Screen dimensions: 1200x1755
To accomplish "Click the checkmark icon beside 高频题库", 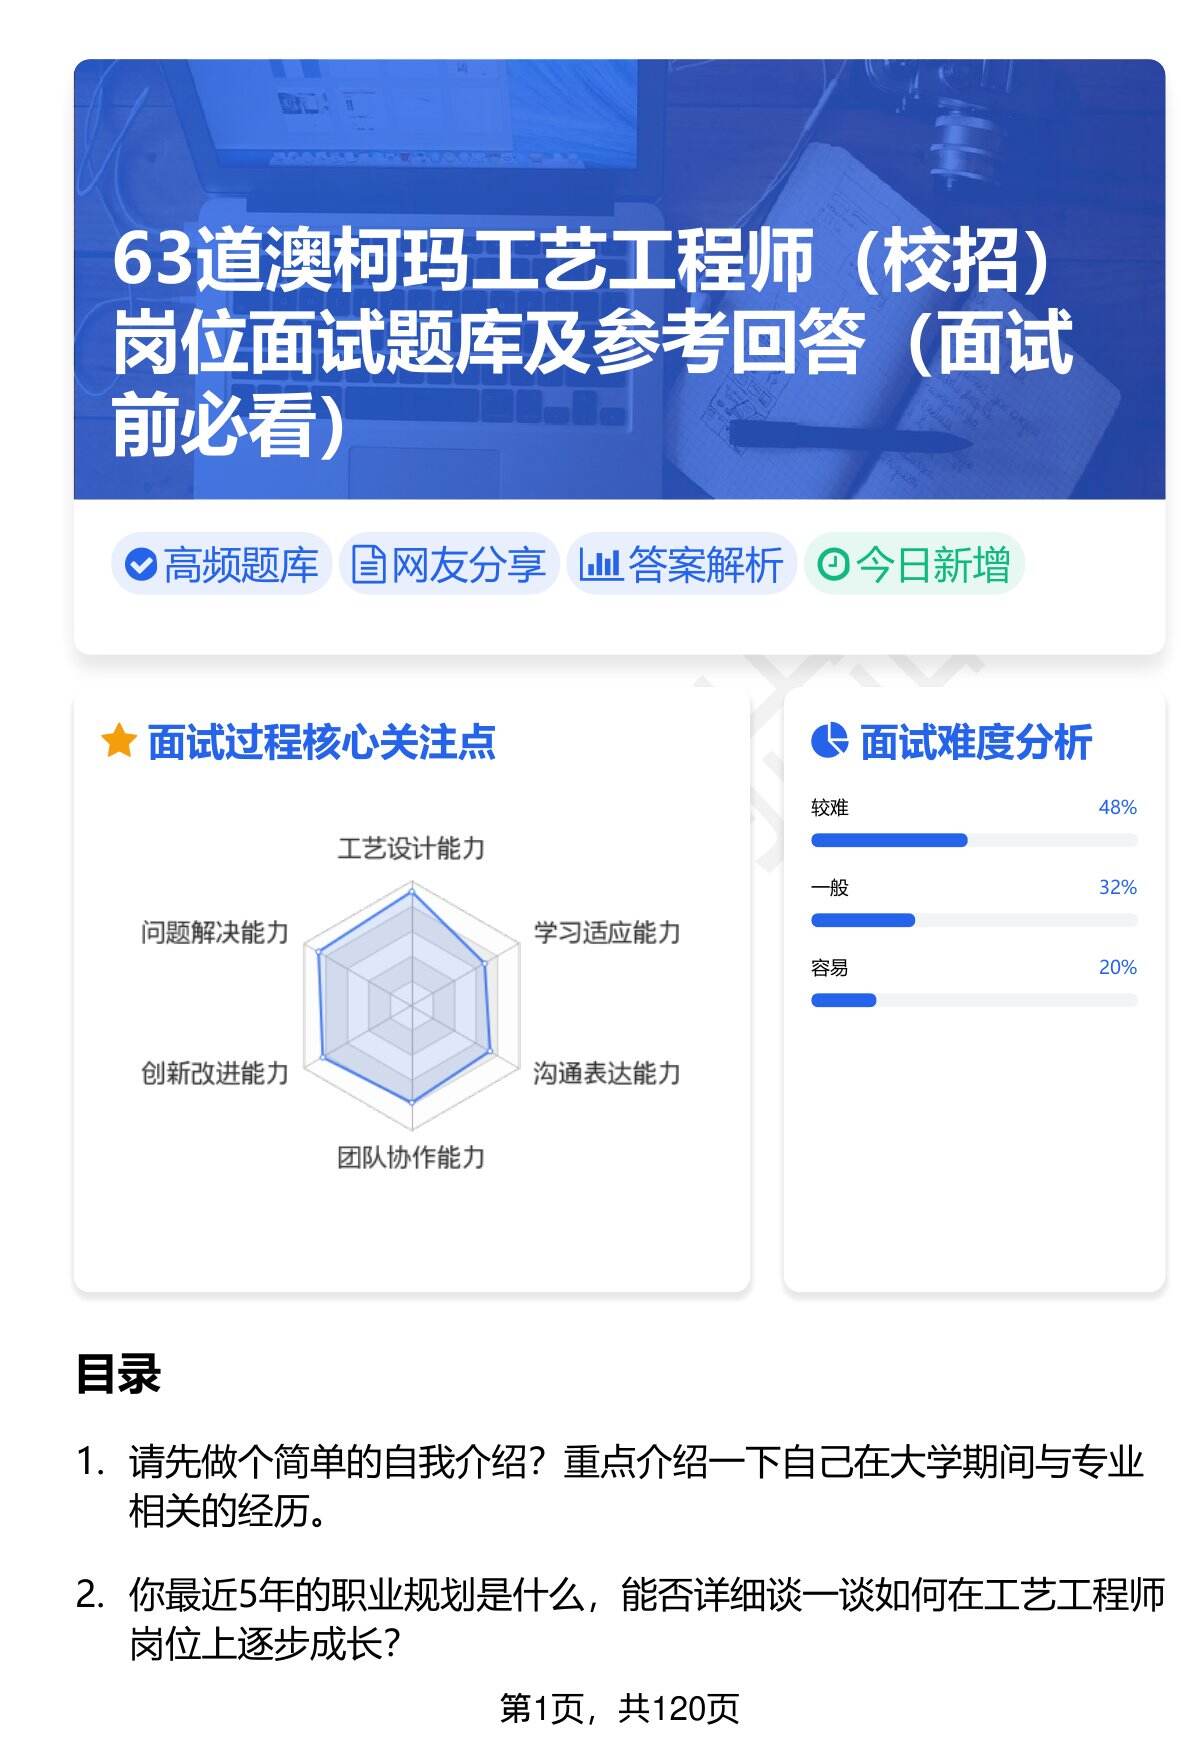I will [140, 565].
